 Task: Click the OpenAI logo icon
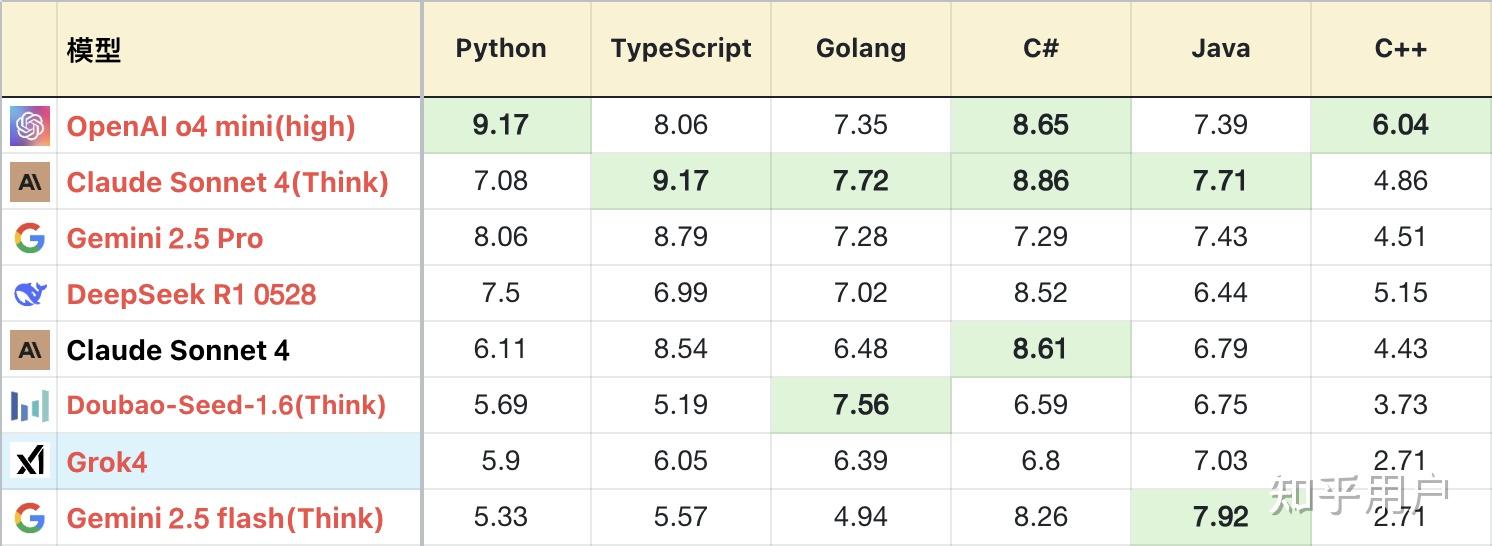pyautogui.click(x=30, y=126)
